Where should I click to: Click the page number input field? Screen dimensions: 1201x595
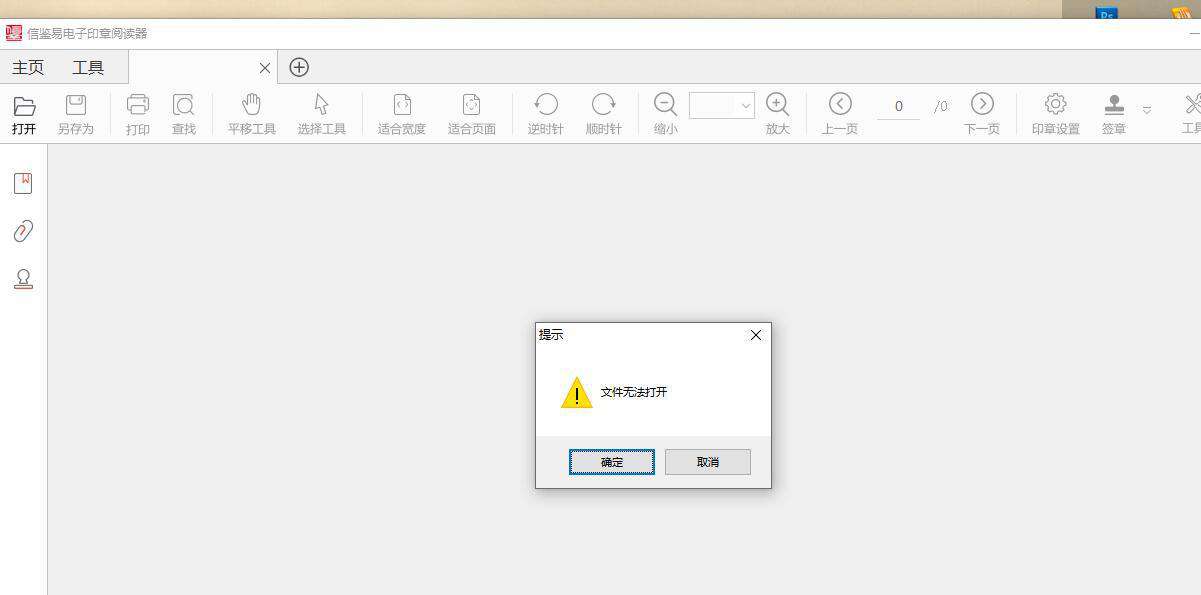coord(898,106)
